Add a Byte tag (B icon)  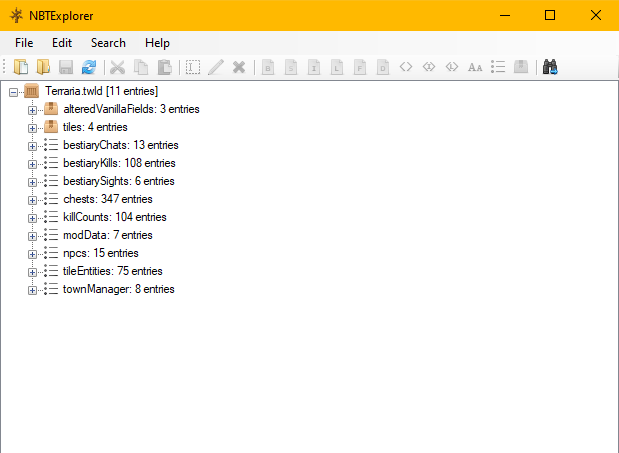[x=268, y=67]
